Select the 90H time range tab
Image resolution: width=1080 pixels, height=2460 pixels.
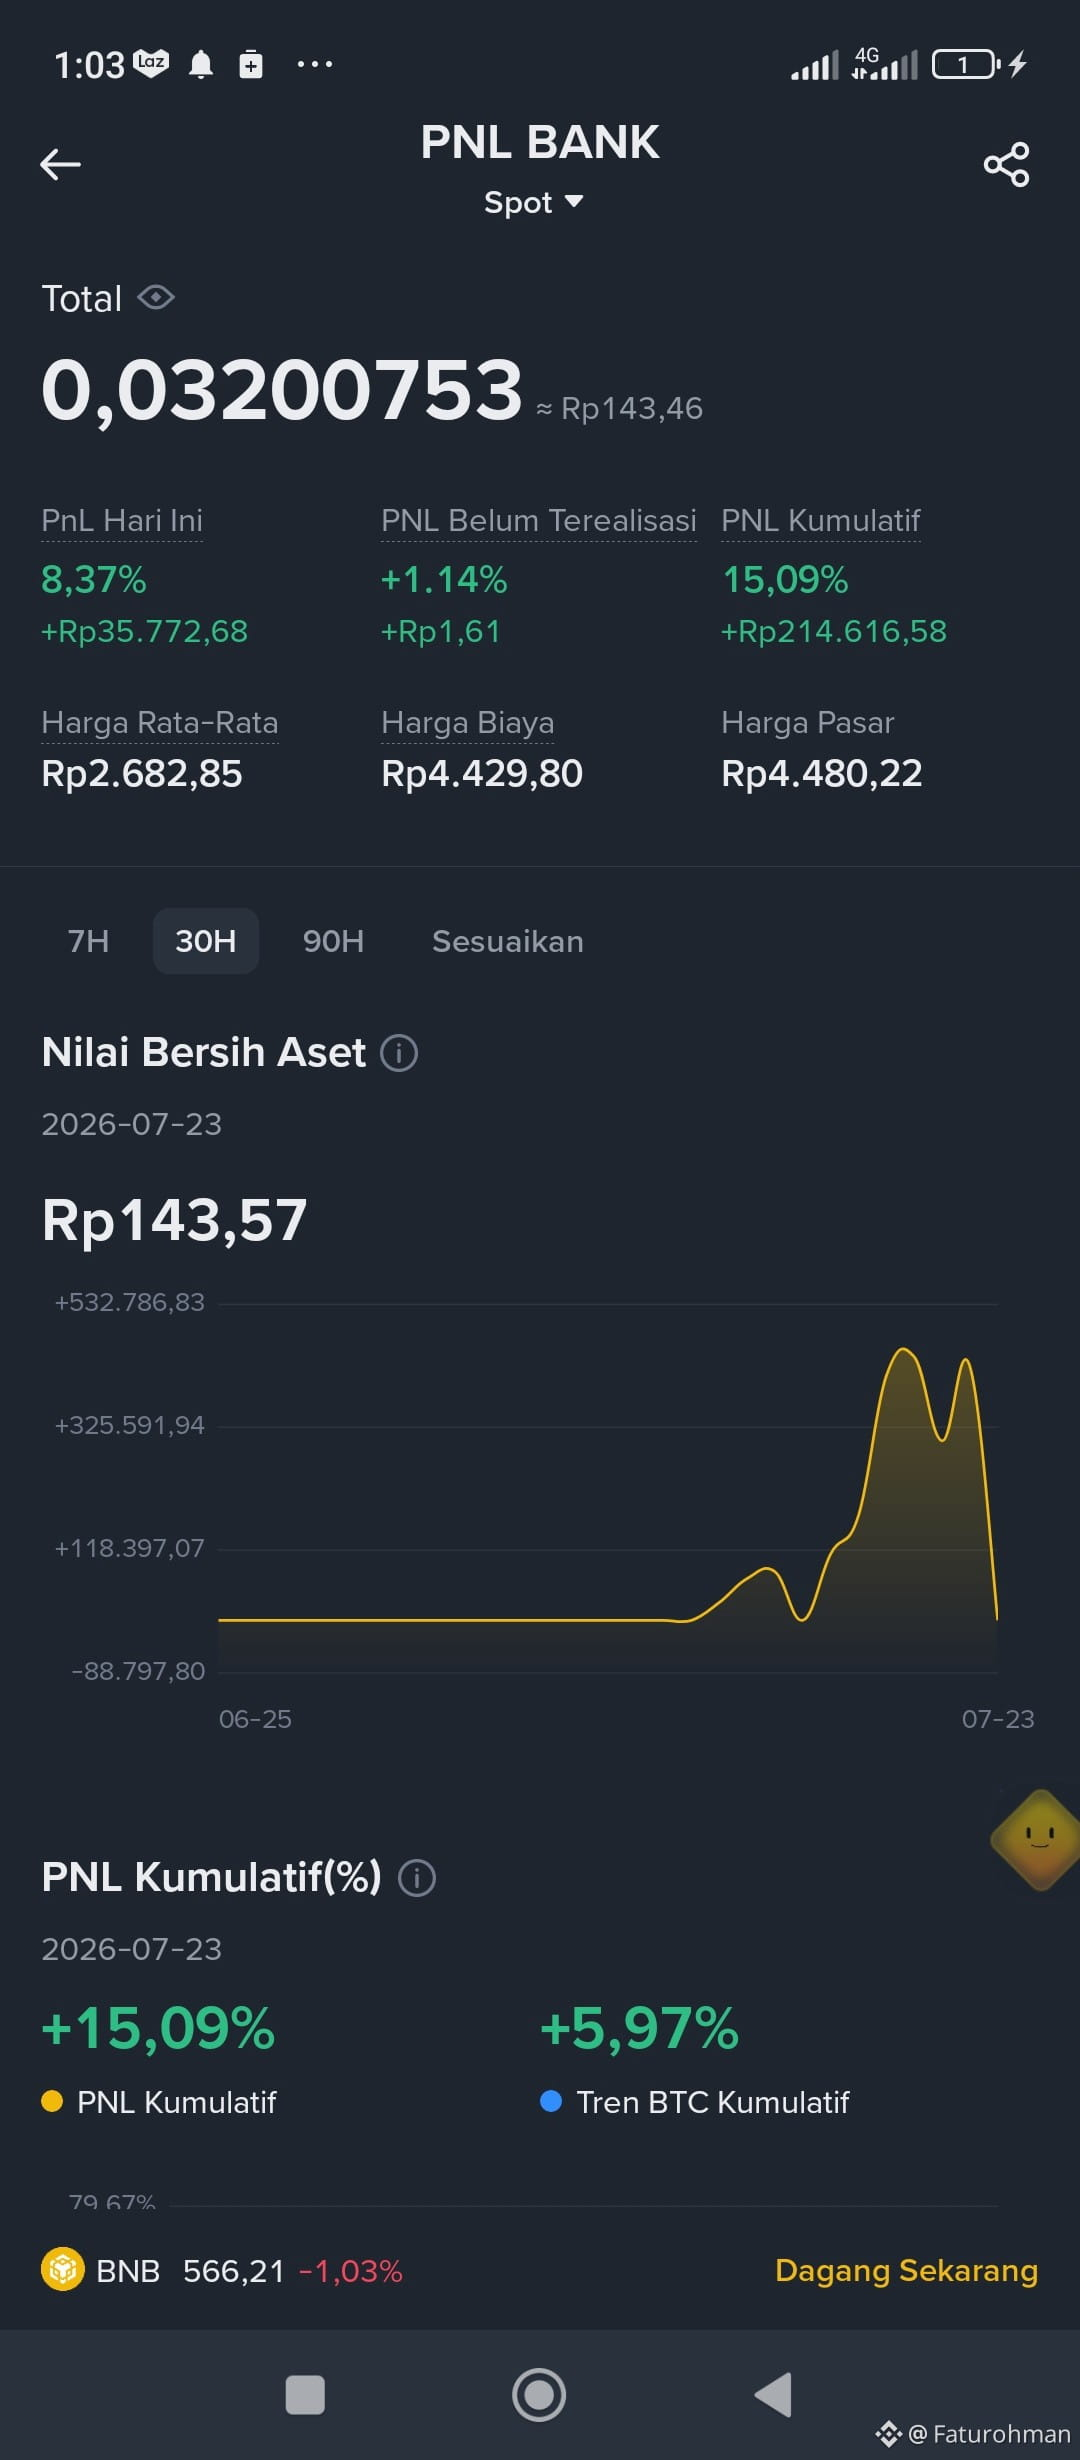pyautogui.click(x=334, y=941)
